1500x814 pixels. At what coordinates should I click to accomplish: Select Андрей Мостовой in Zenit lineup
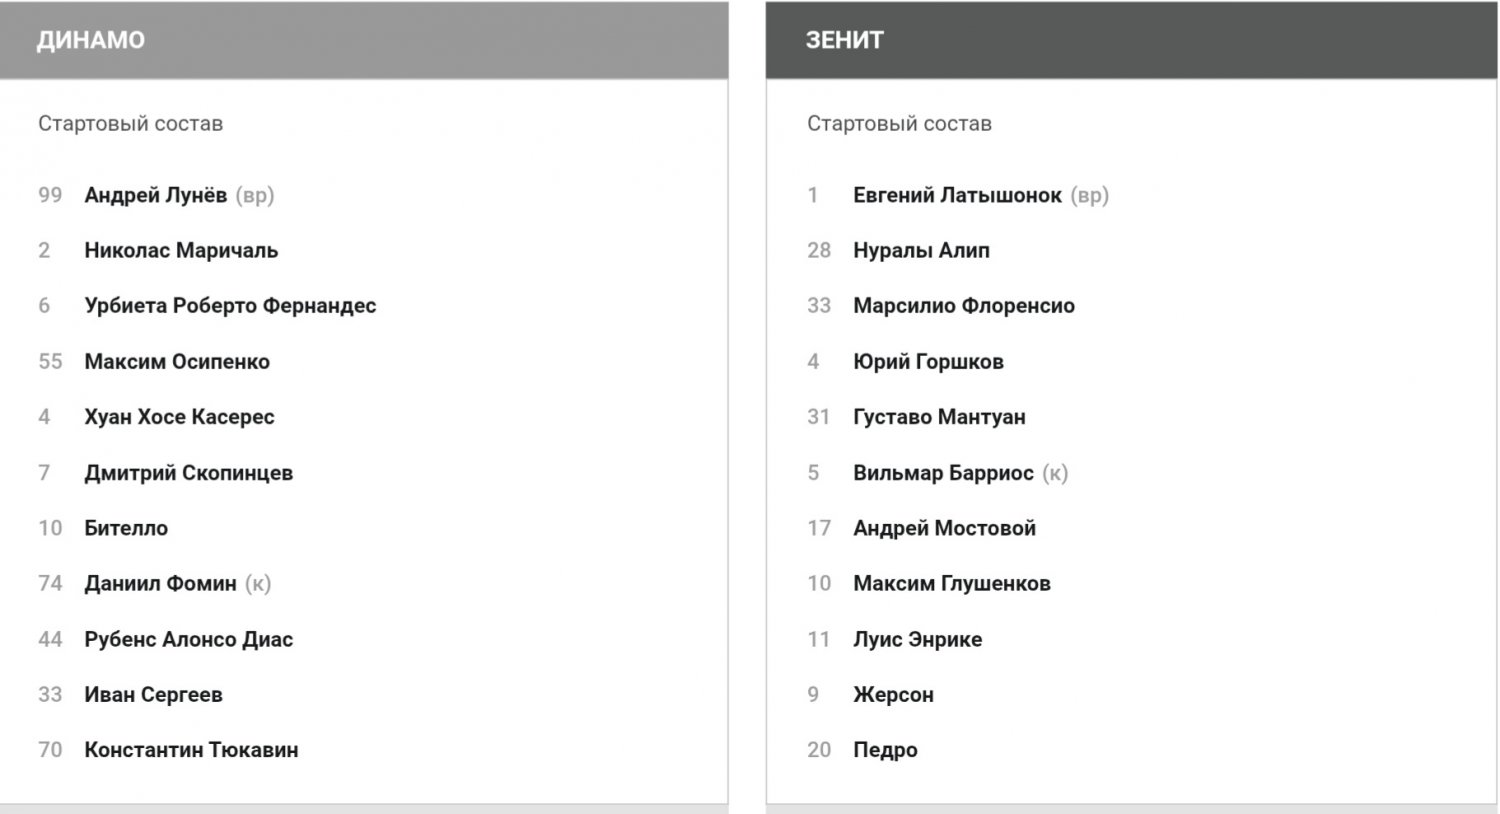pyautogui.click(x=944, y=528)
